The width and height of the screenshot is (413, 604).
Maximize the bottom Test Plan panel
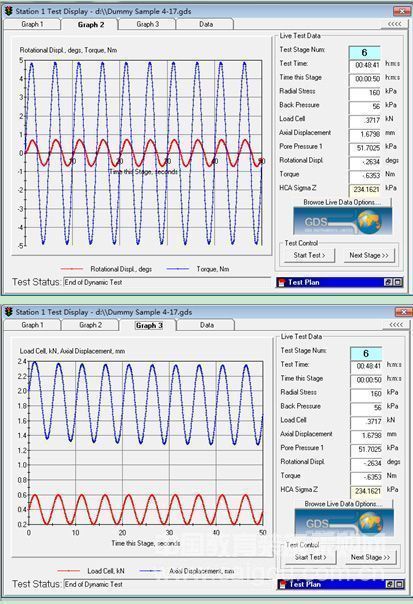[x=399, y=584]
